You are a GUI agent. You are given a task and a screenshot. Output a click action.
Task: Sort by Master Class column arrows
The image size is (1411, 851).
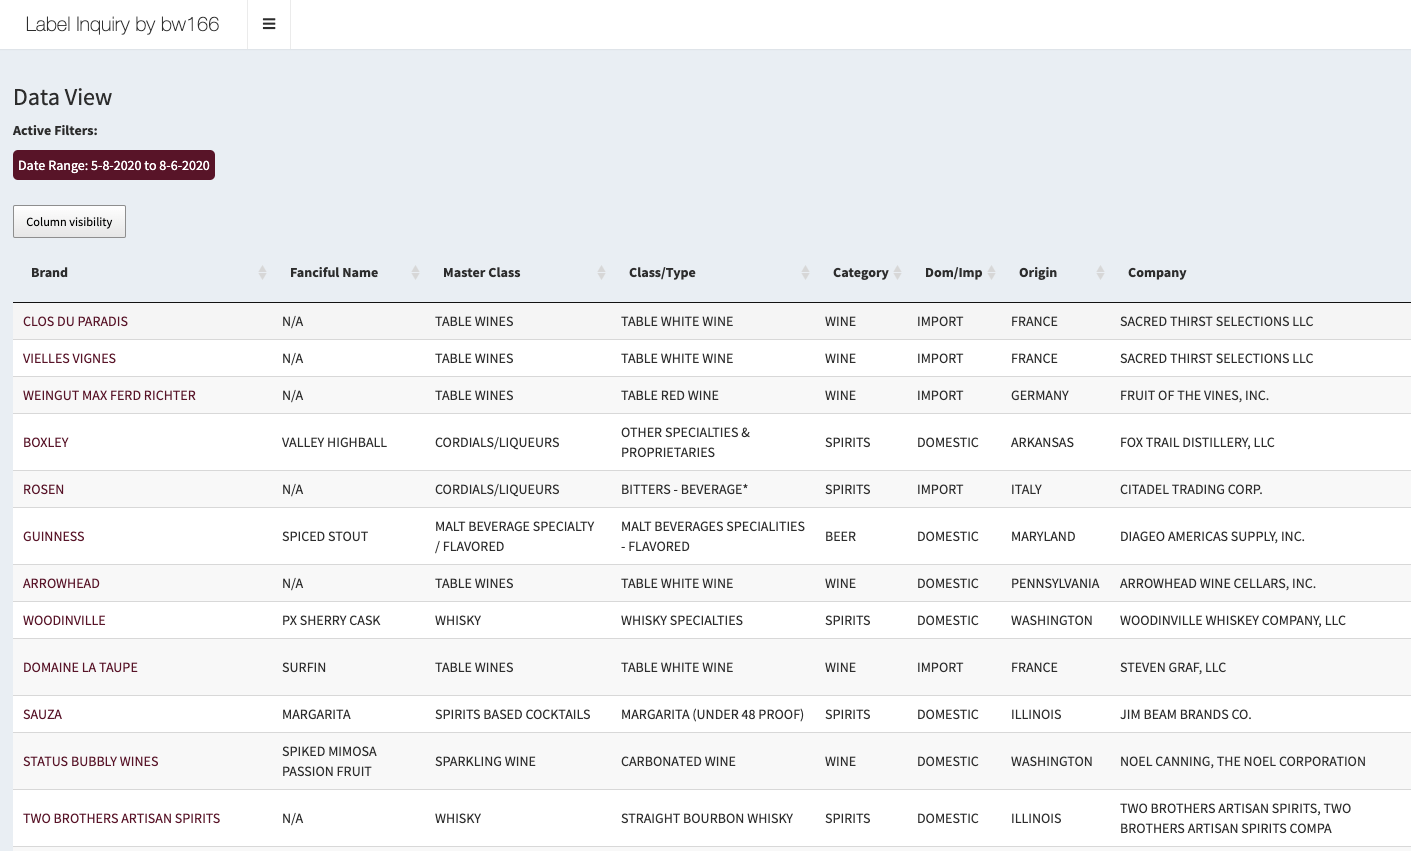(x=601, y=273)
